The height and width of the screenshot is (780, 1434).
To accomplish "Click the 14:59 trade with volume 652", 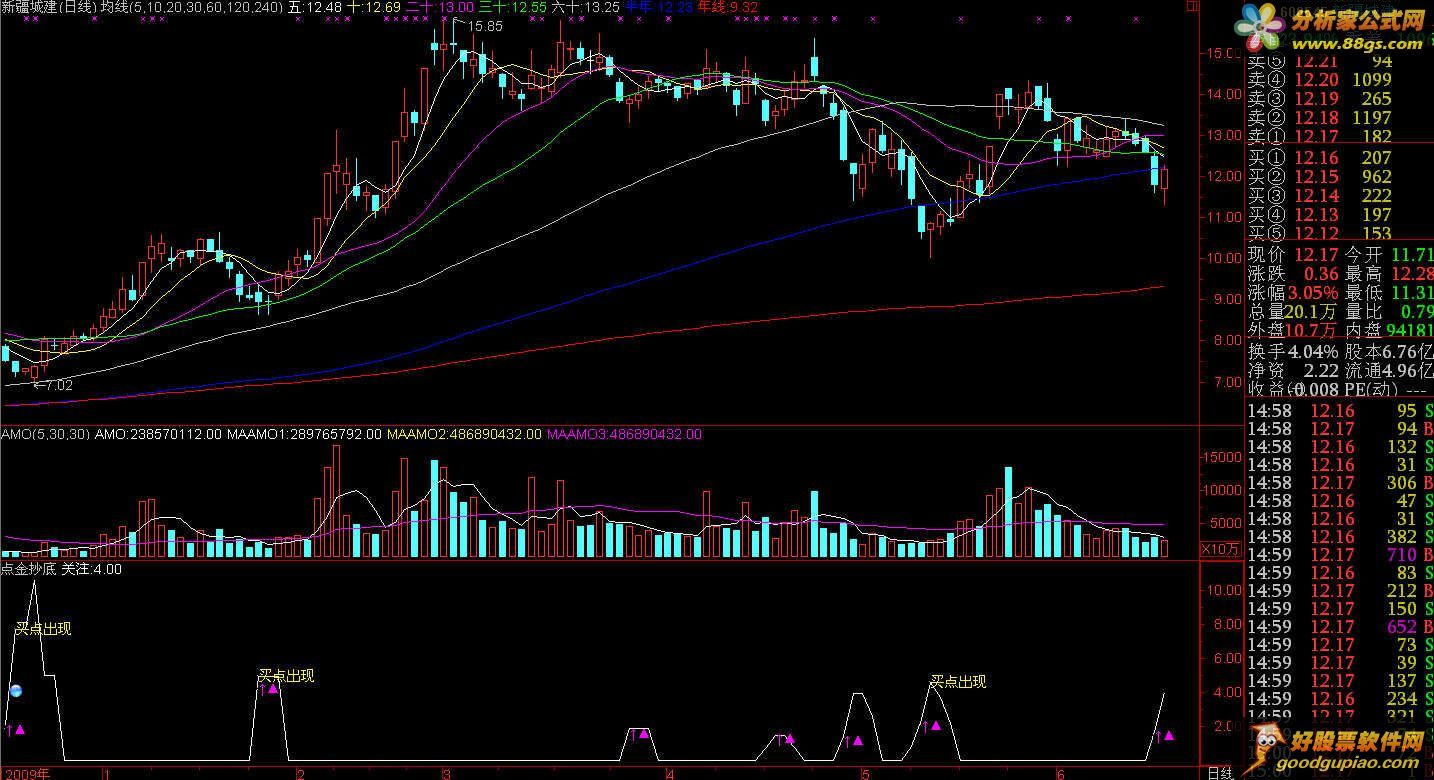I will coord(1339,627).
